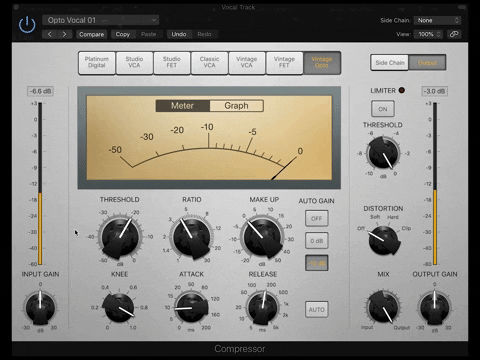Click the -6.6 dB input level readout
This screenshot has width=480, height=360.
click(x=40, y=91)
